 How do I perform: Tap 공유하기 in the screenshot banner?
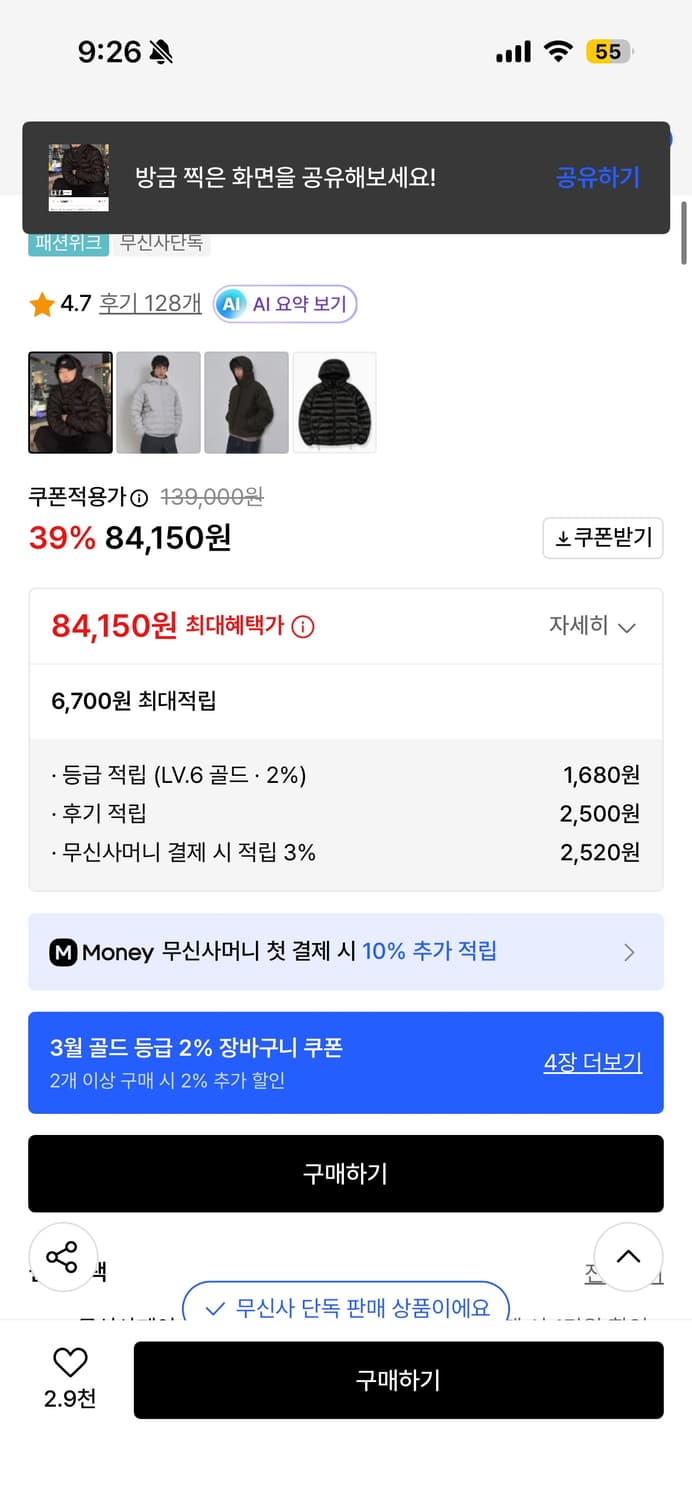[x=597, y=177]
